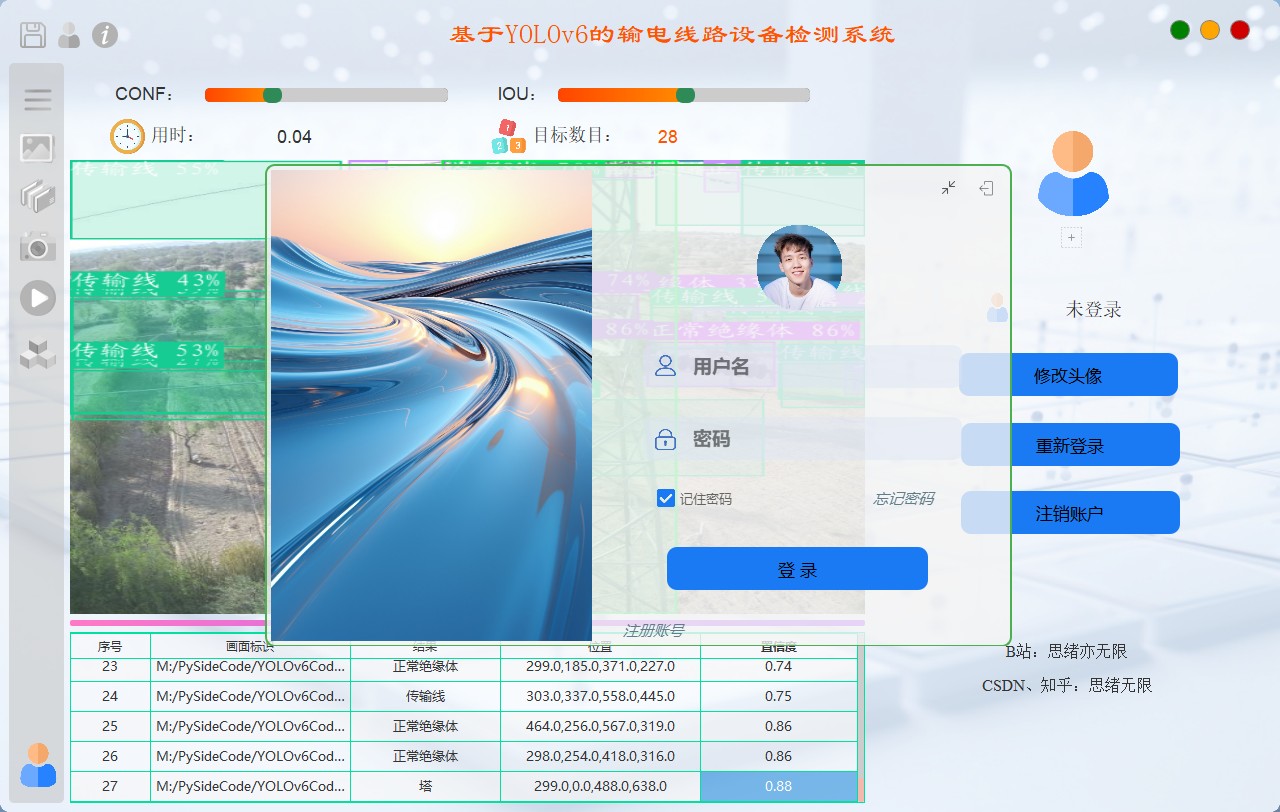Click position cell 464.0,256.0,567.0,319.0
The height and width of the screenshot is (812, 1280).
[600, 726]
